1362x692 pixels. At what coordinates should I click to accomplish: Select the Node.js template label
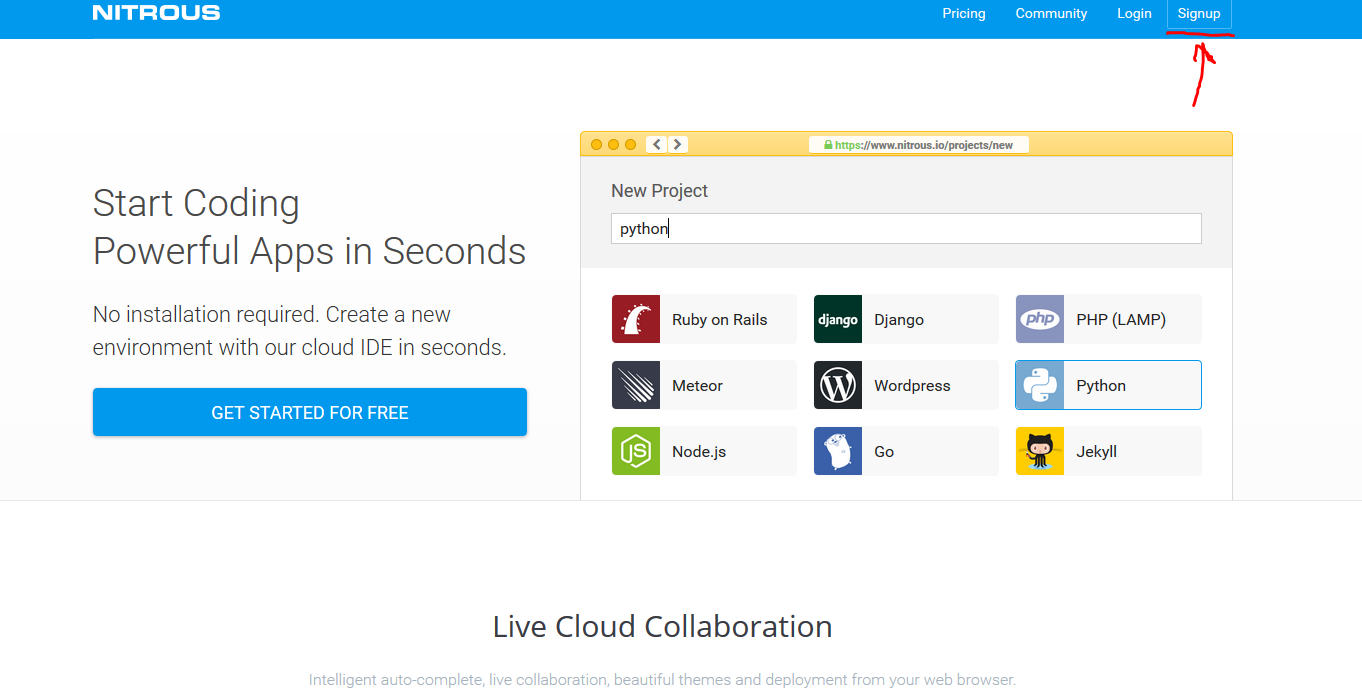point(699,452)
